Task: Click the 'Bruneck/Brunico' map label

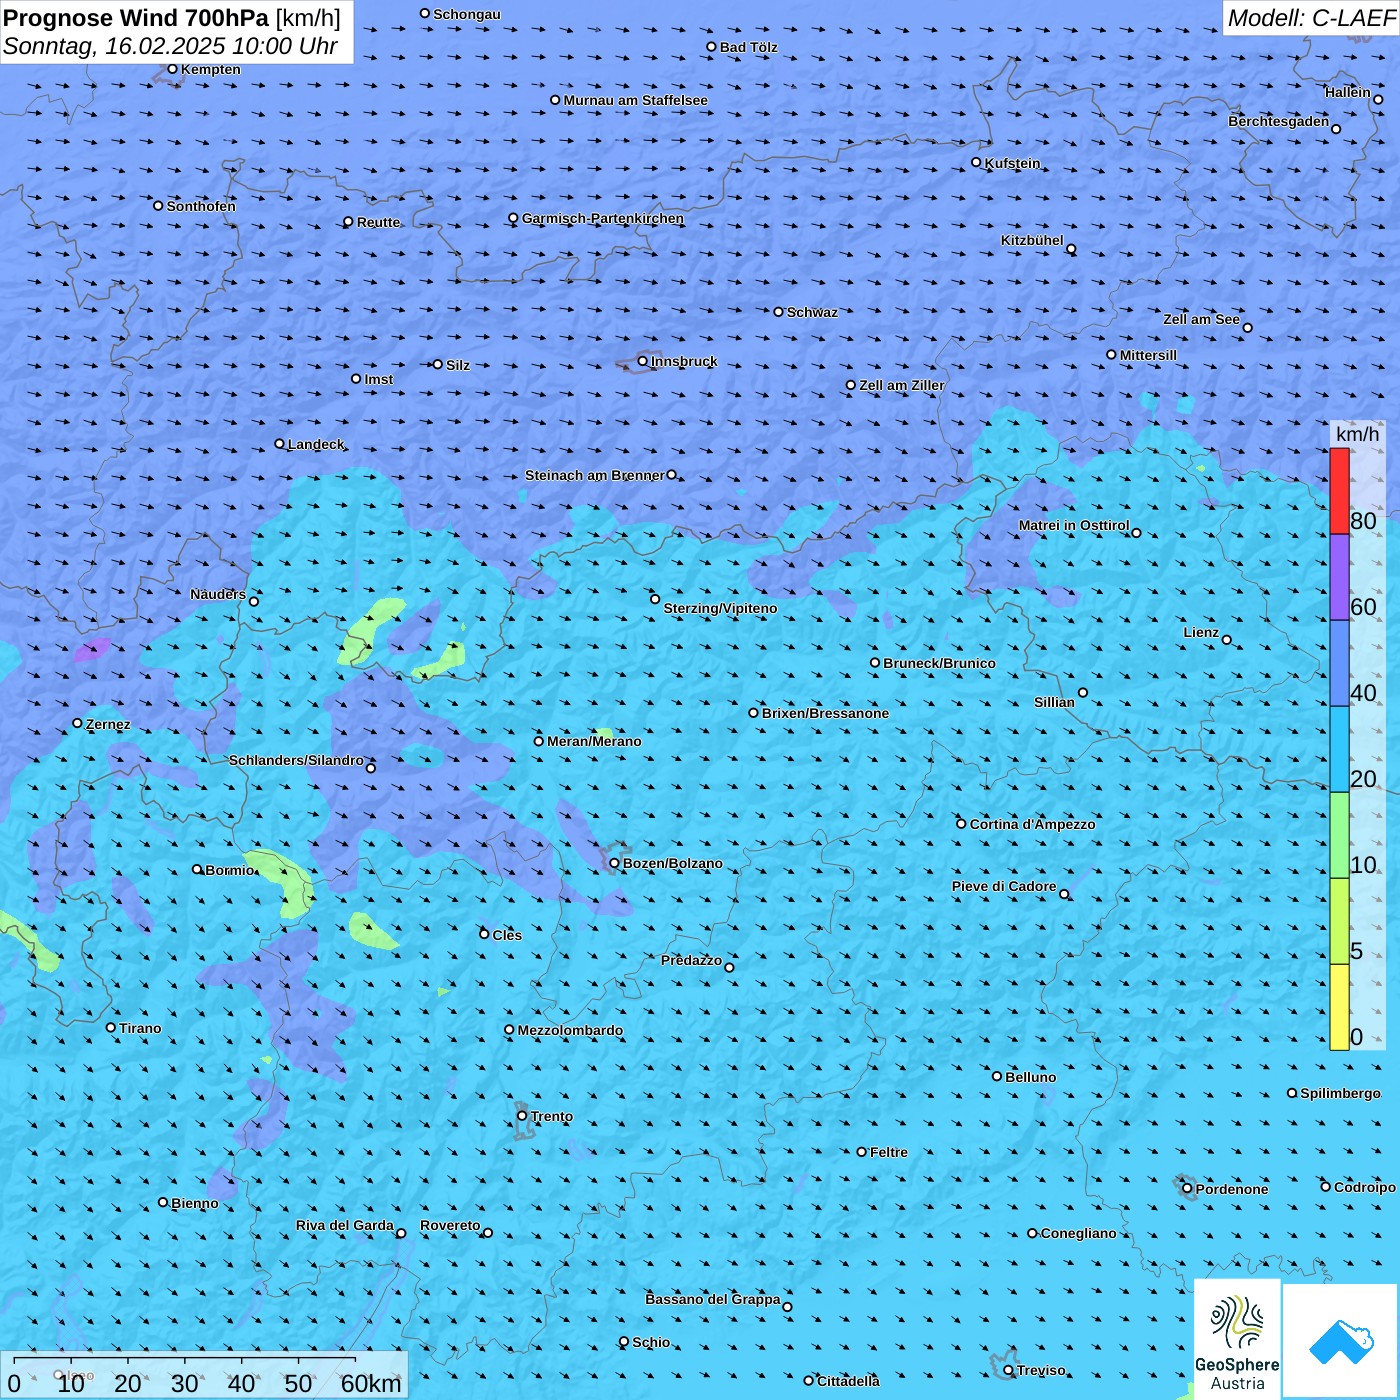Action: [x=939, y=663]
